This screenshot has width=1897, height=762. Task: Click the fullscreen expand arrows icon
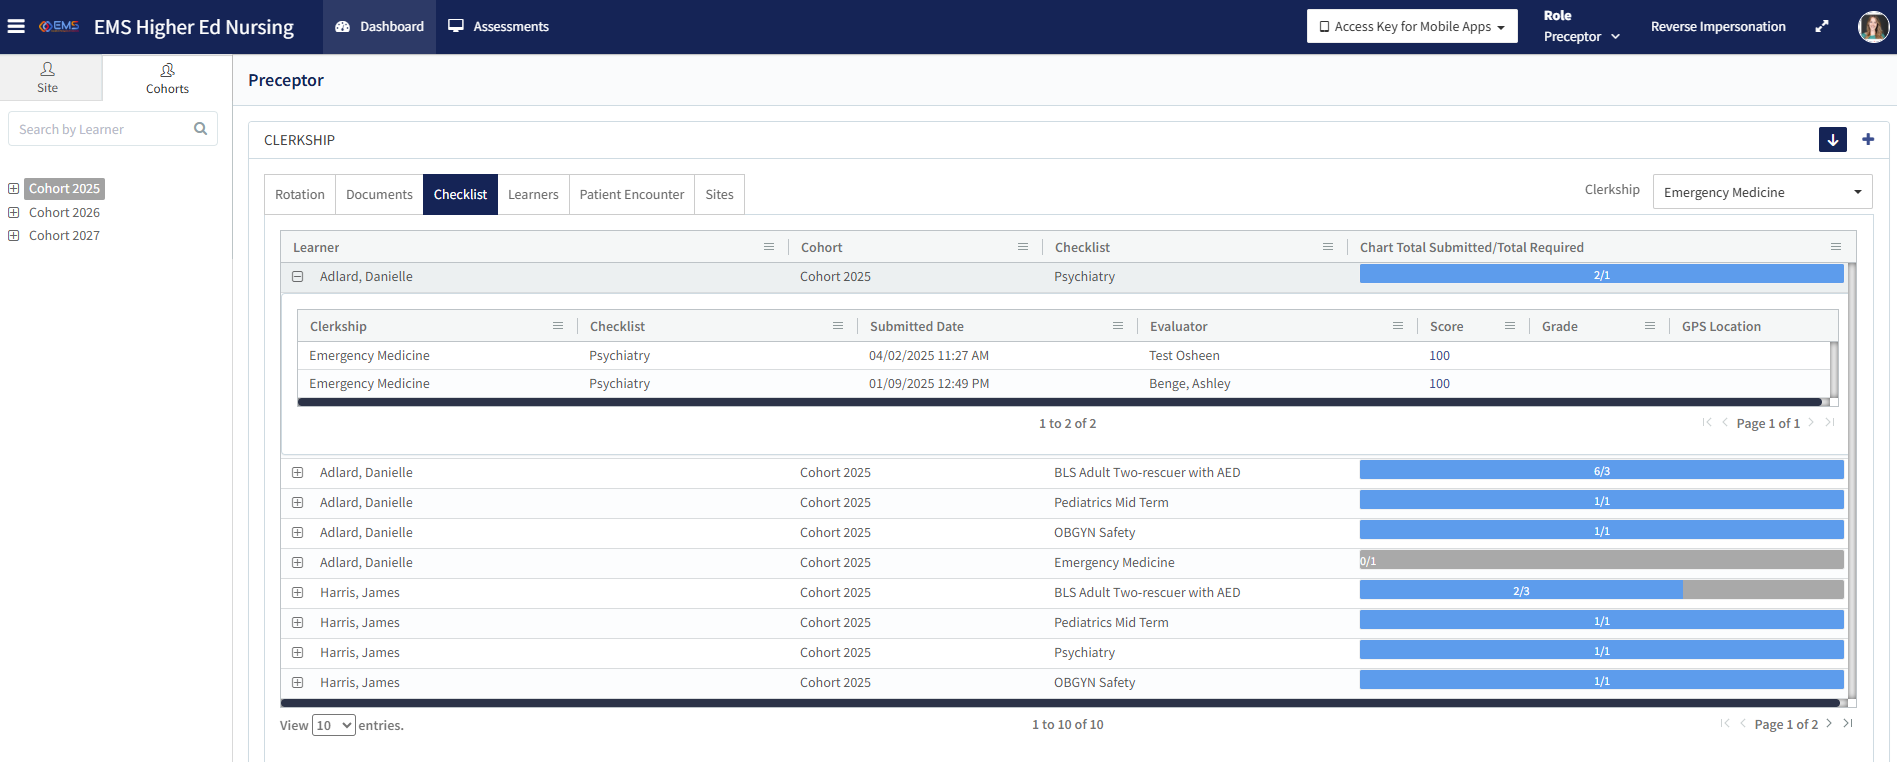point(1822,27)
